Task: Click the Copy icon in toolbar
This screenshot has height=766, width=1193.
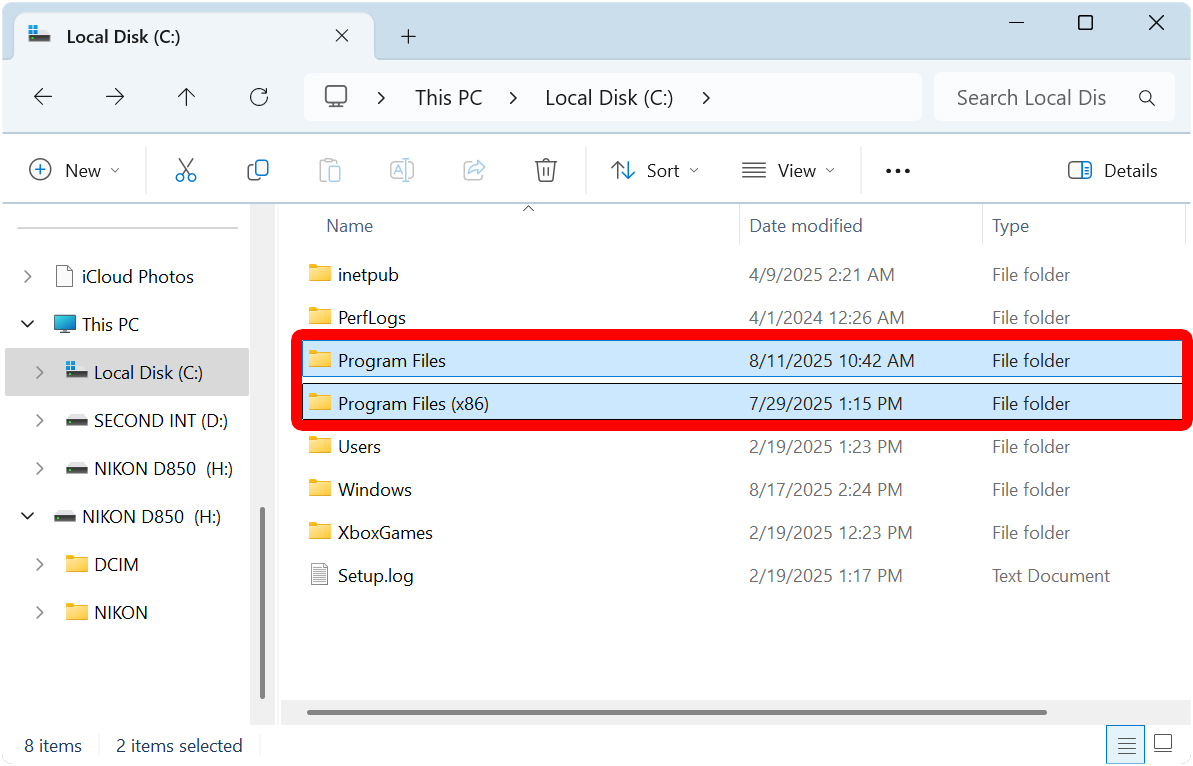Action: [258, 171]
